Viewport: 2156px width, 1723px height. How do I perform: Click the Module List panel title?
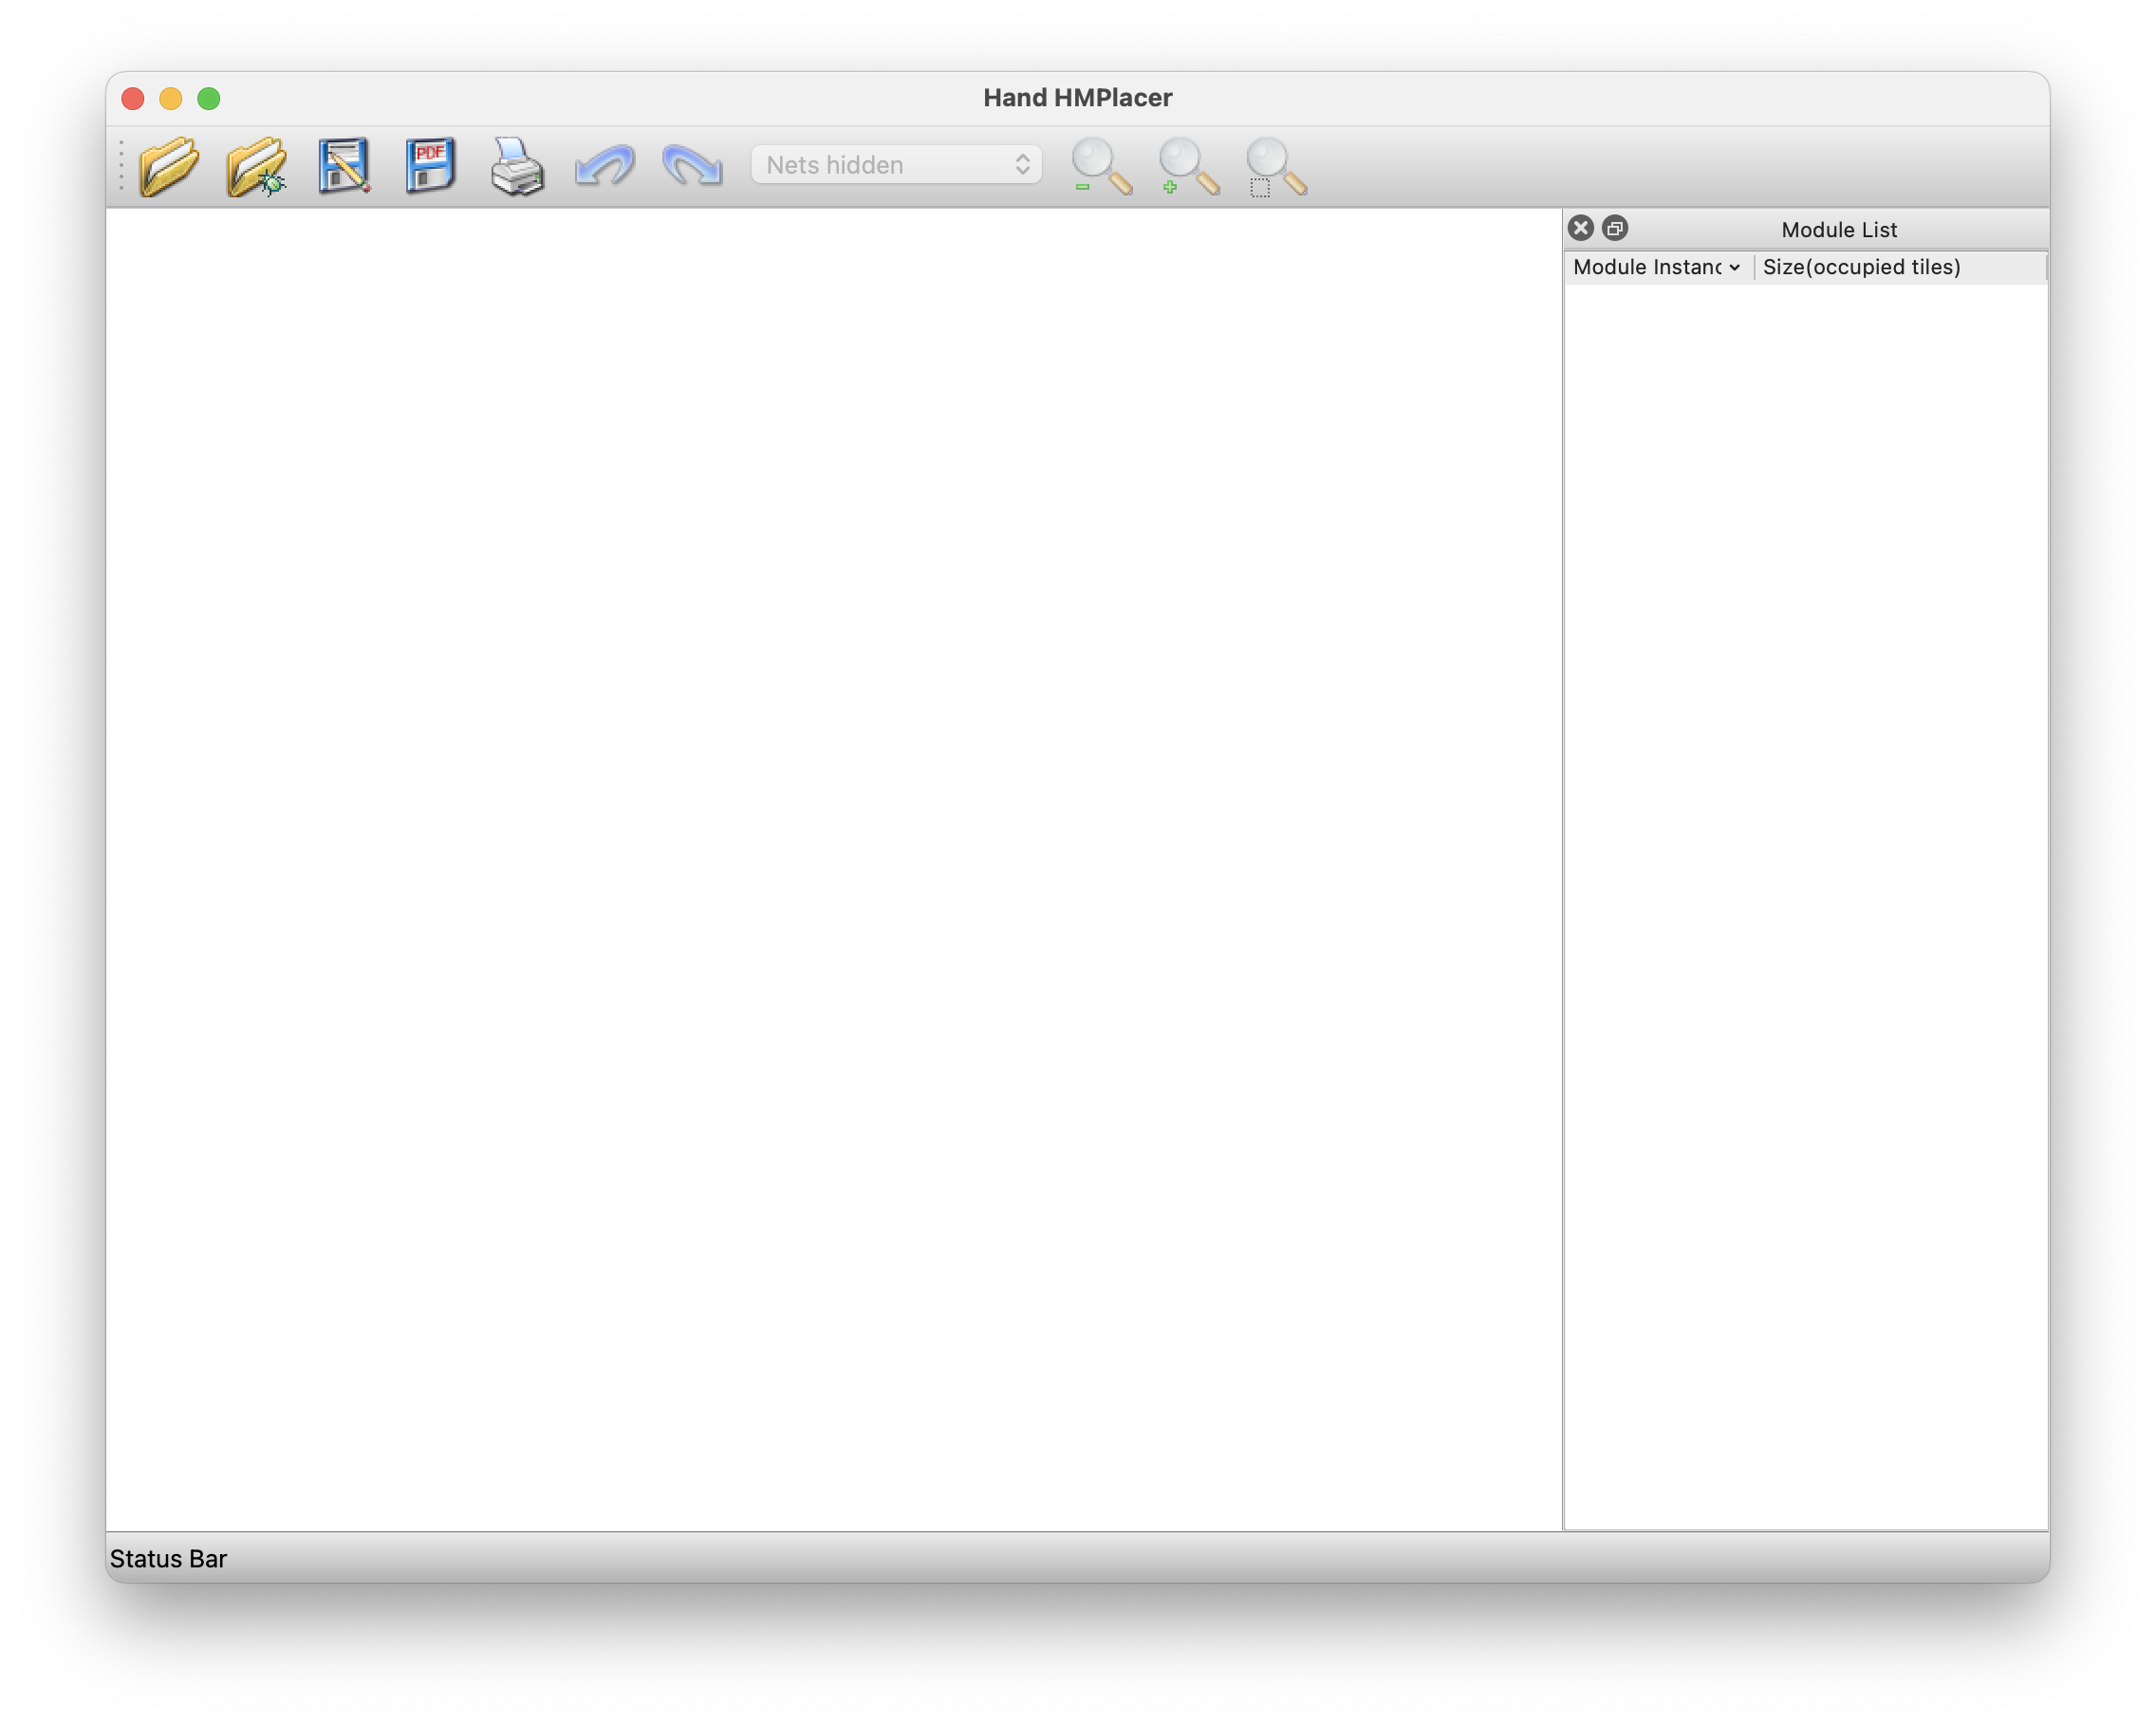click(x=1838, y=230)
